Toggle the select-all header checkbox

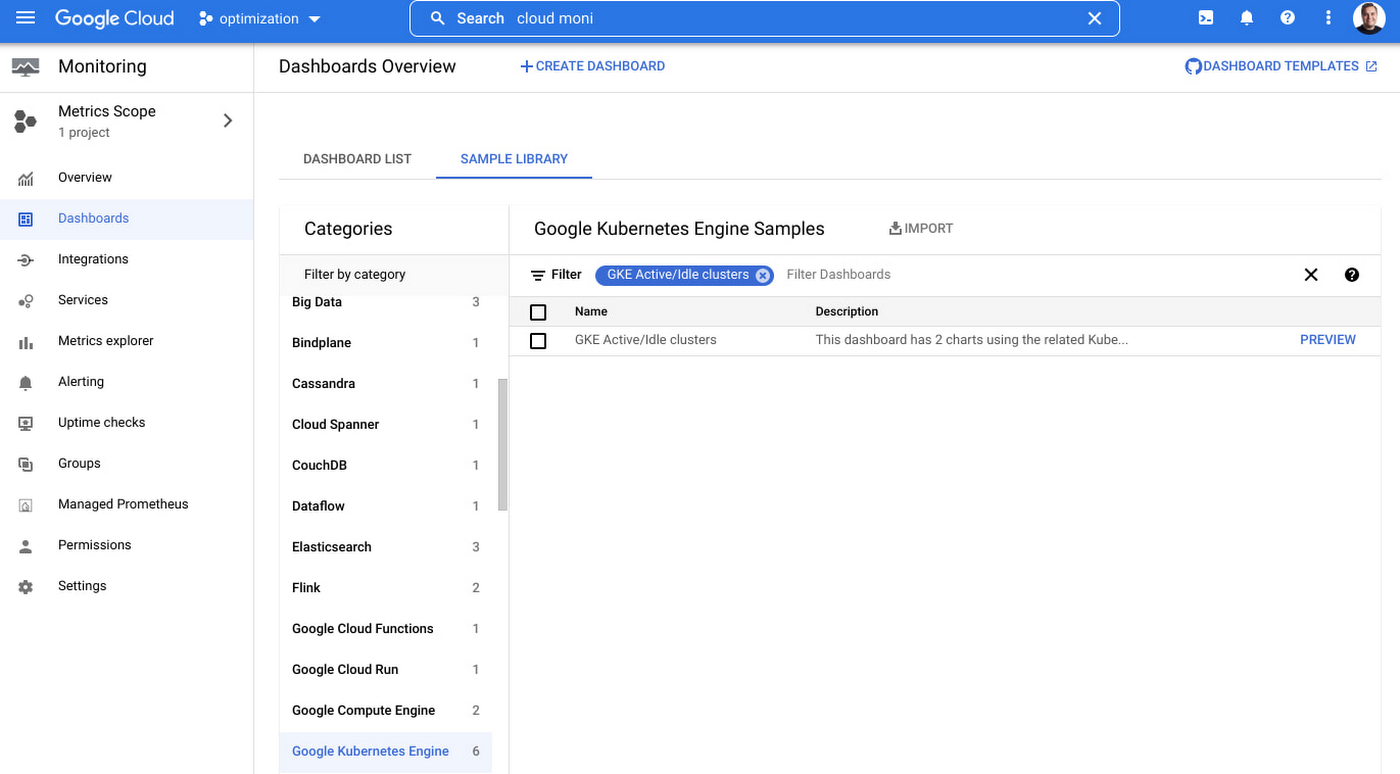[538, 312]
